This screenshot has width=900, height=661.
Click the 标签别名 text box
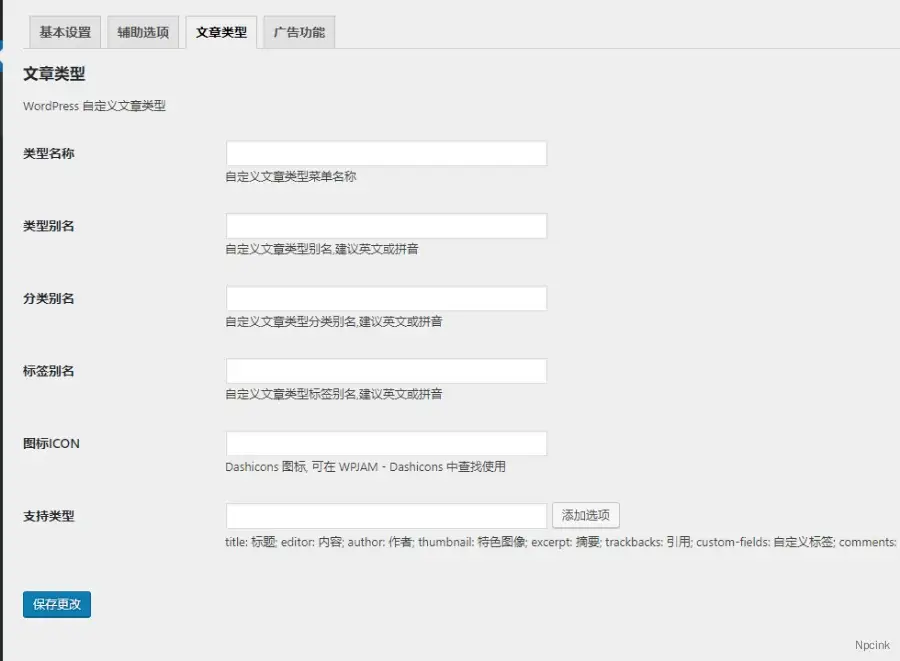tap(386, 370)
